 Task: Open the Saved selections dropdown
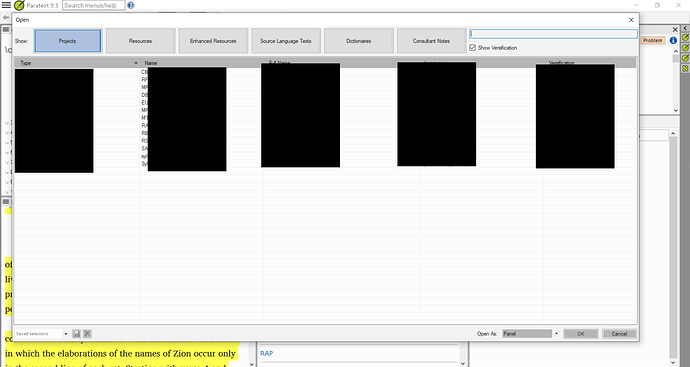coord(66,334)
